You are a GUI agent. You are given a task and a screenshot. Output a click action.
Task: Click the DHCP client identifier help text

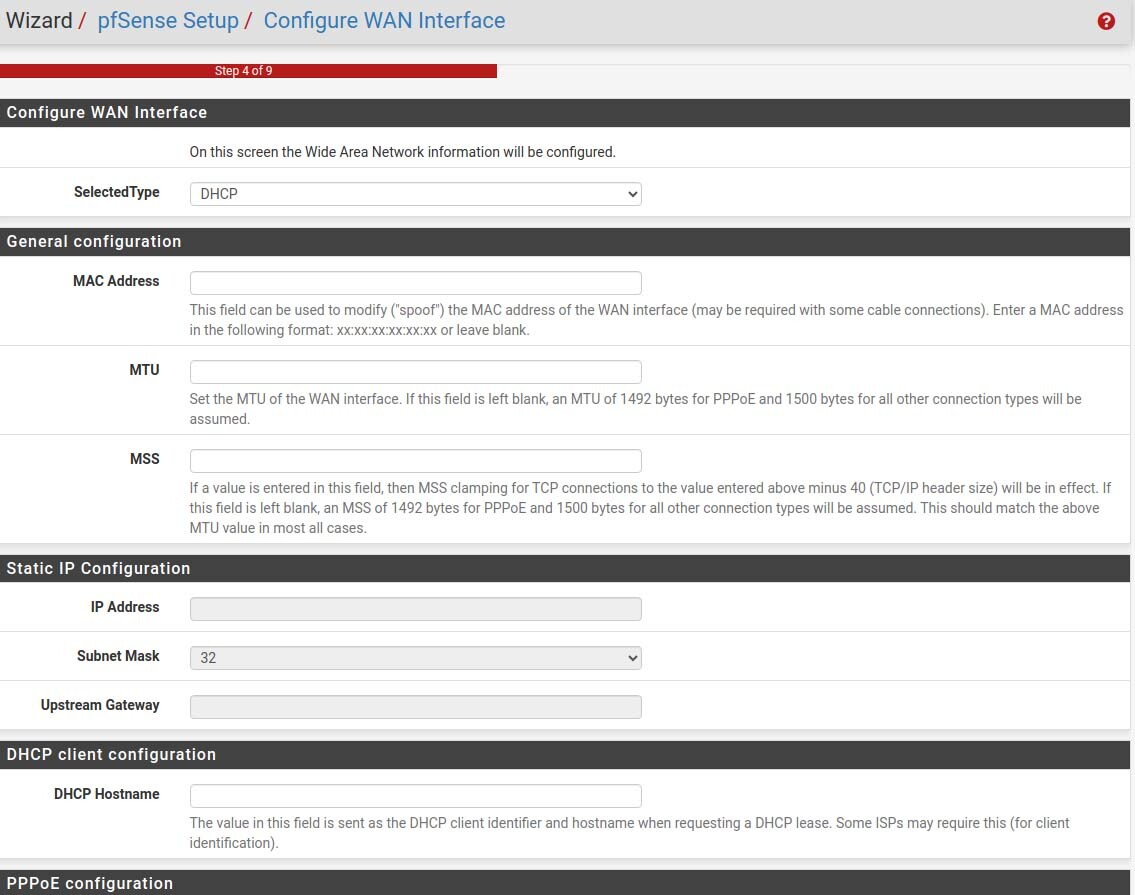click(x=629, y=833)
